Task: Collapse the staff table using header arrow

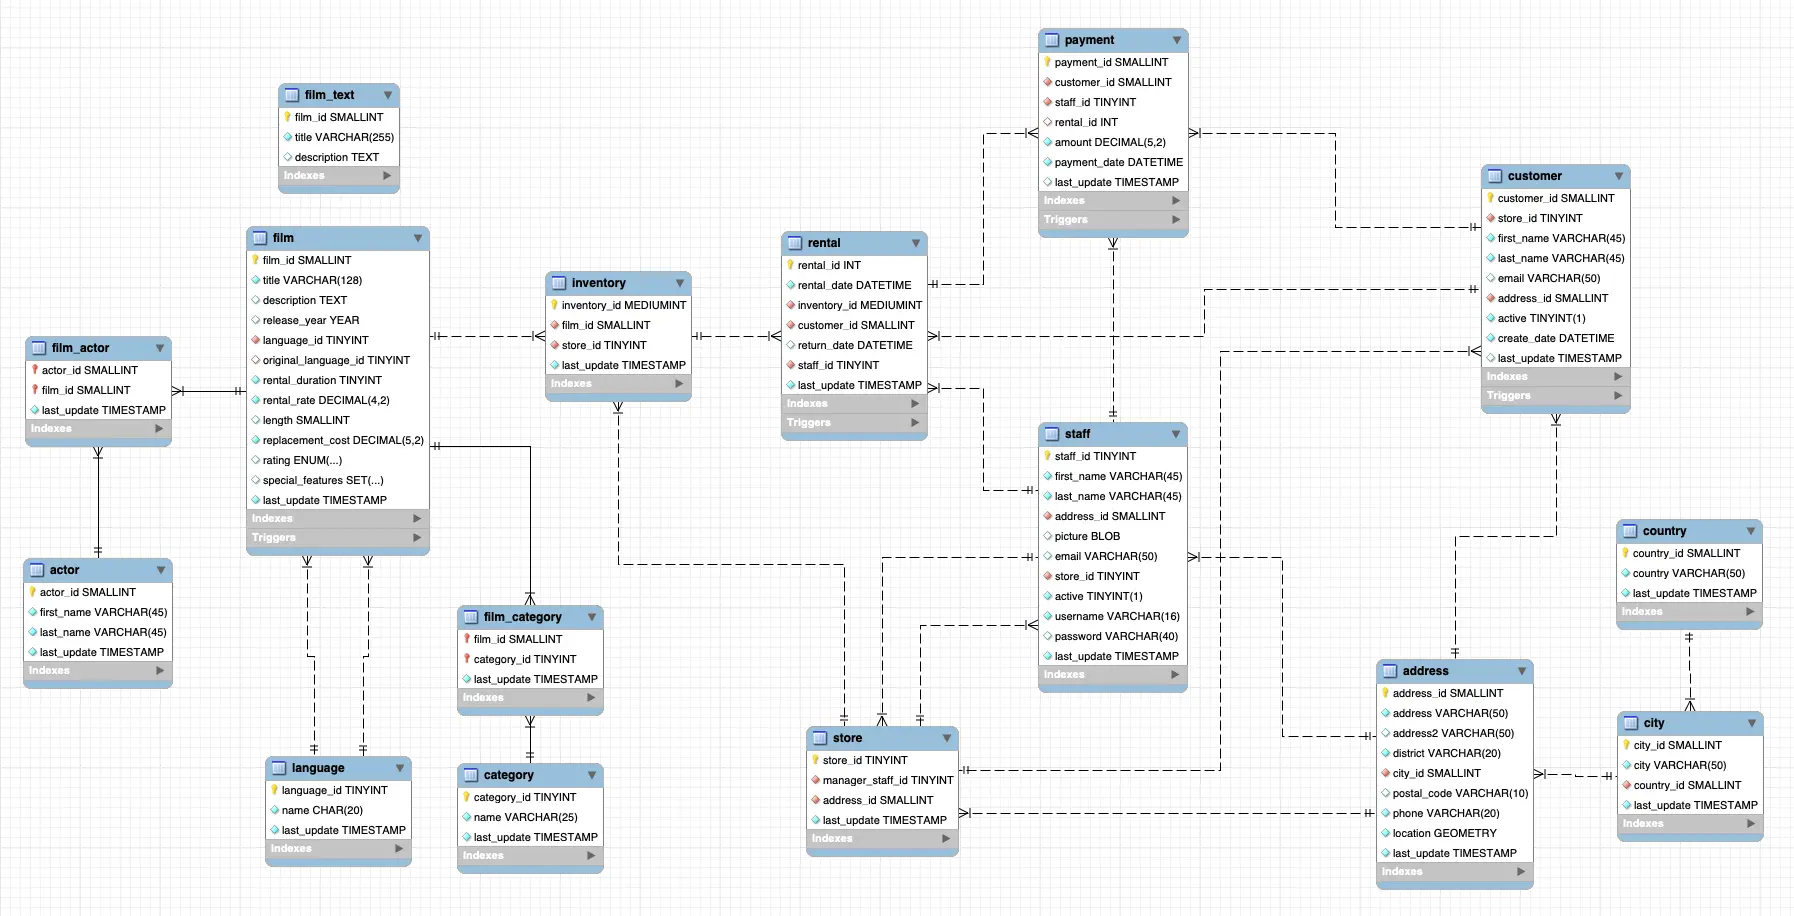Action: click(1176, 434)
